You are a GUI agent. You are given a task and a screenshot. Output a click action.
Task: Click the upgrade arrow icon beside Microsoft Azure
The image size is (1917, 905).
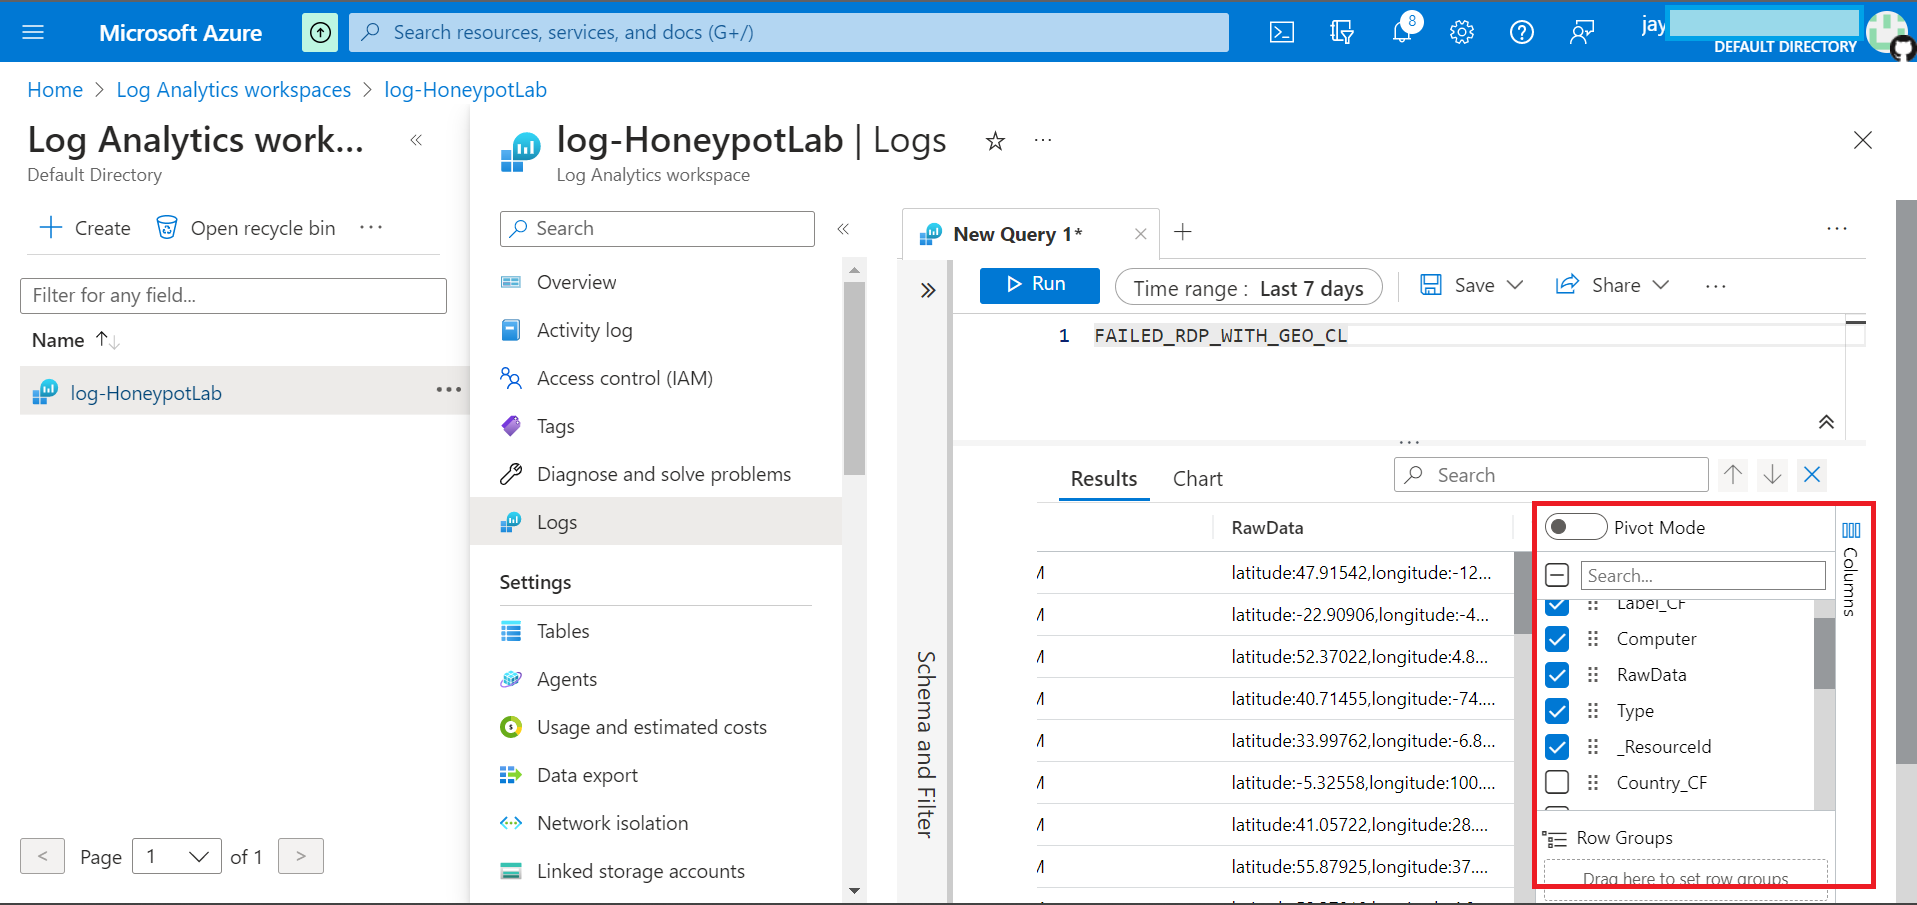[x=320, y=32]
